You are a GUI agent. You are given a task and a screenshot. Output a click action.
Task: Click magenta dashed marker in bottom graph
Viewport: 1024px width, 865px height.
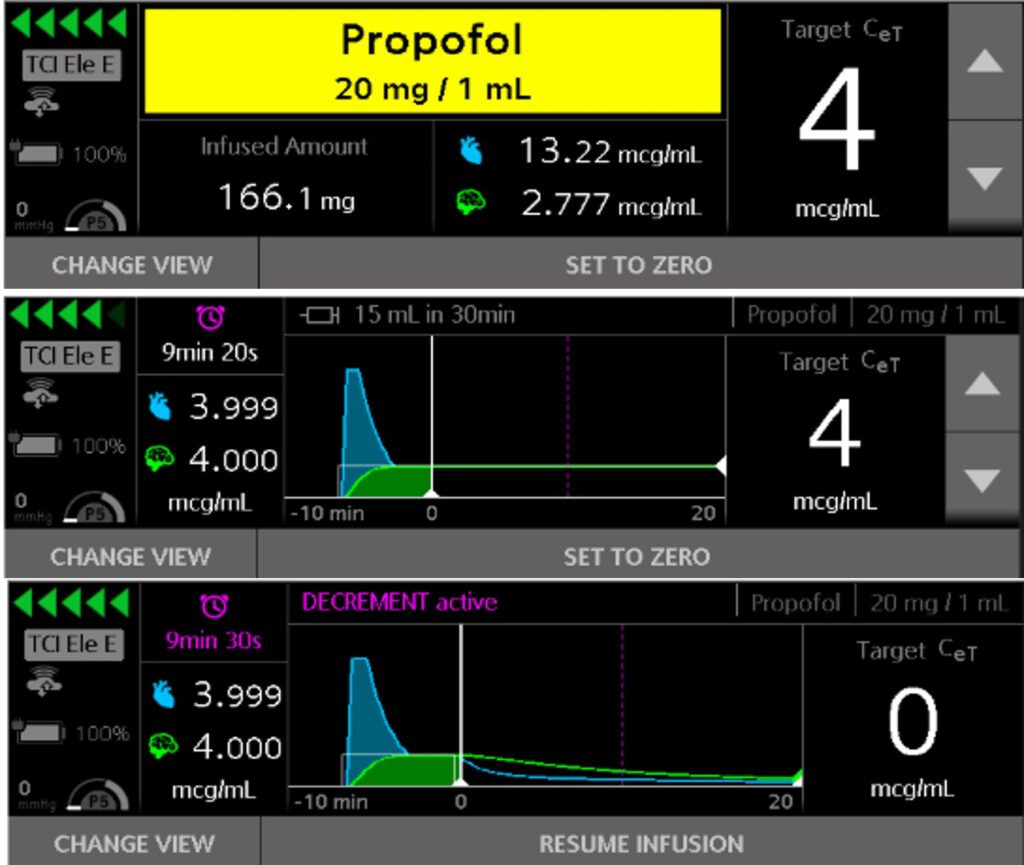point(622,705)
